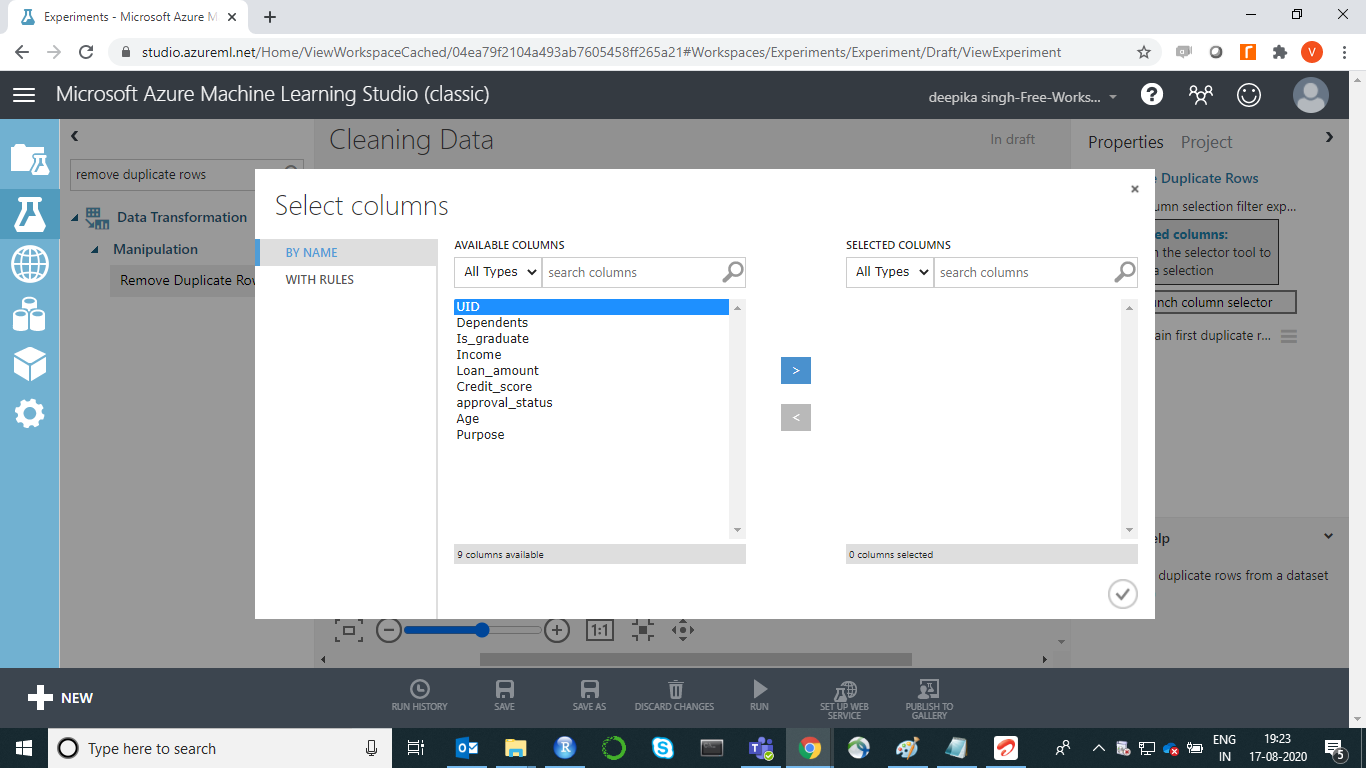Select the UID column
1366x768 pixels.
click(592, 307)
